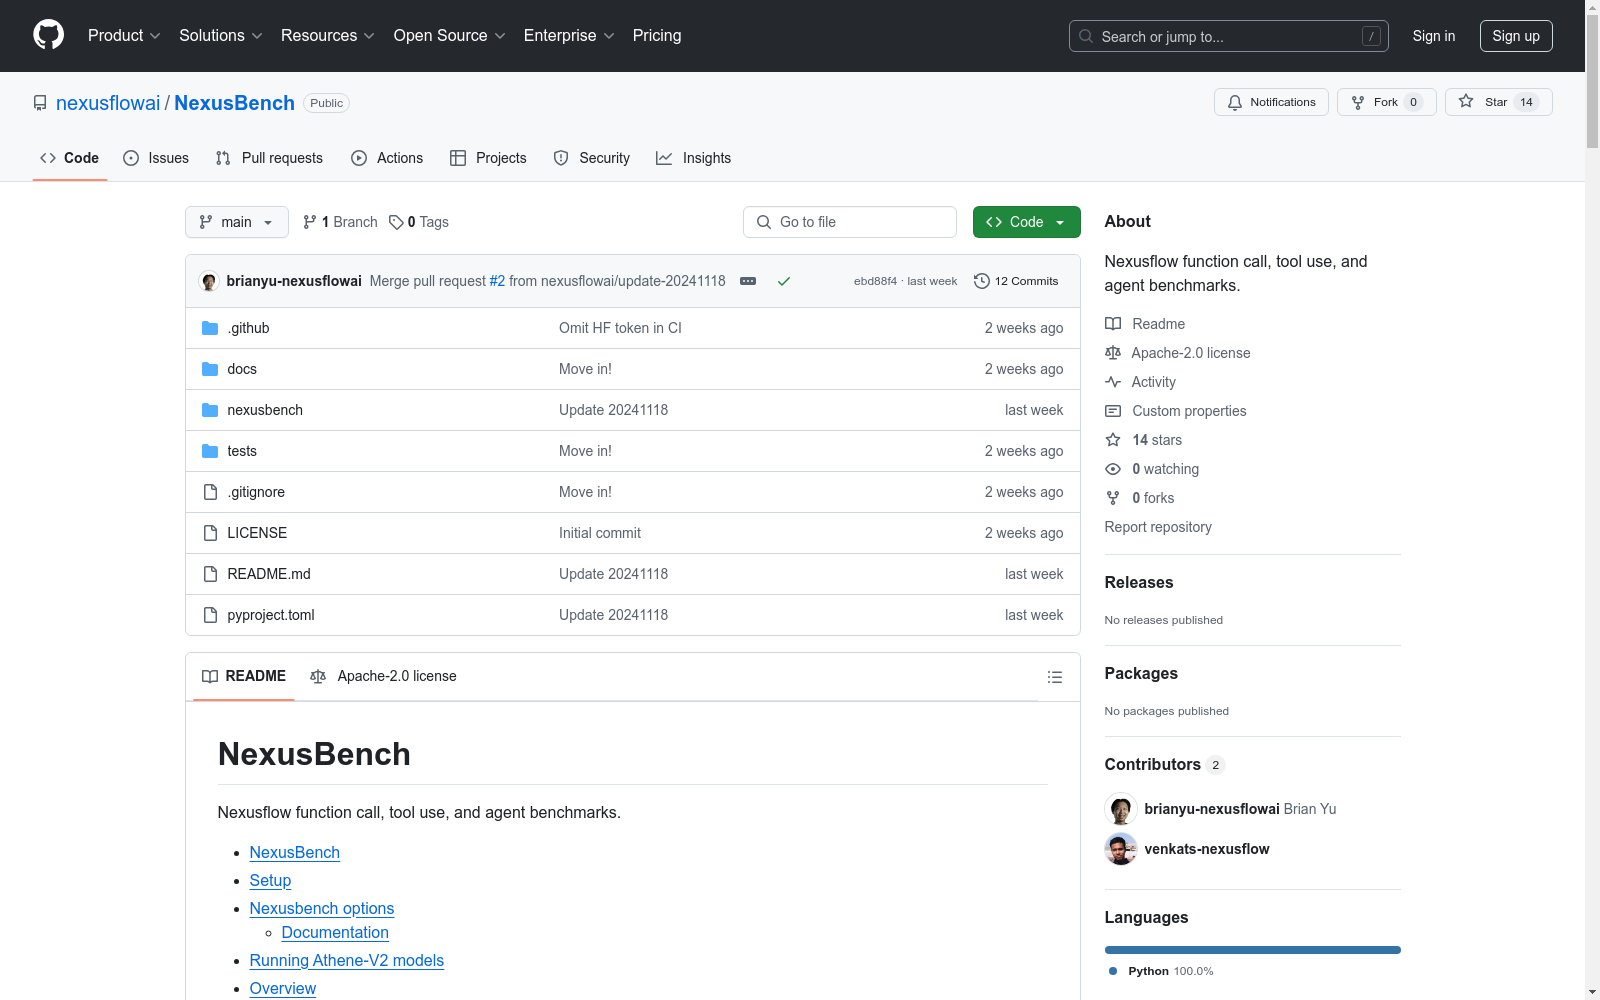This screenshot has width=1600, height=1000.
Task: Switch to the Actions tab
Action: (387, 158)
